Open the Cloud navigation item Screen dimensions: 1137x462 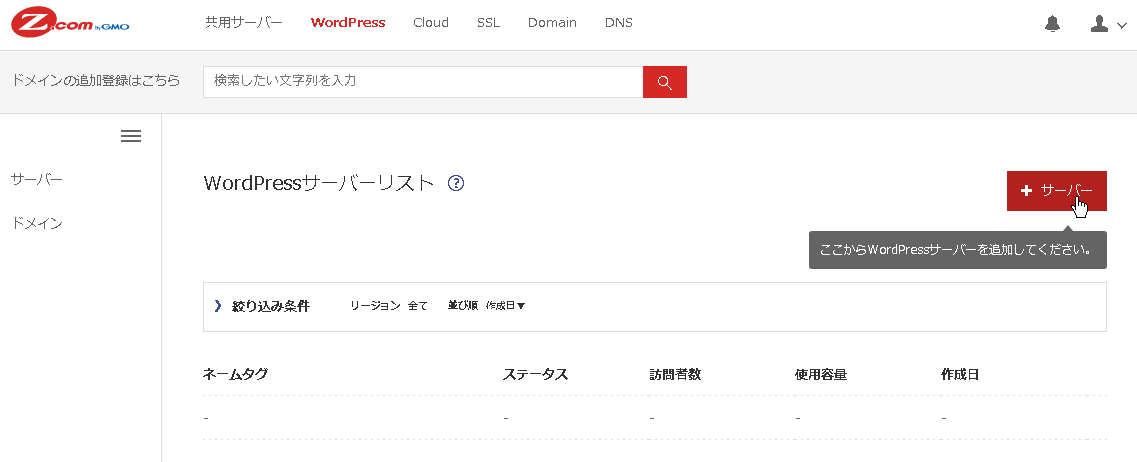tap(431, 22)
